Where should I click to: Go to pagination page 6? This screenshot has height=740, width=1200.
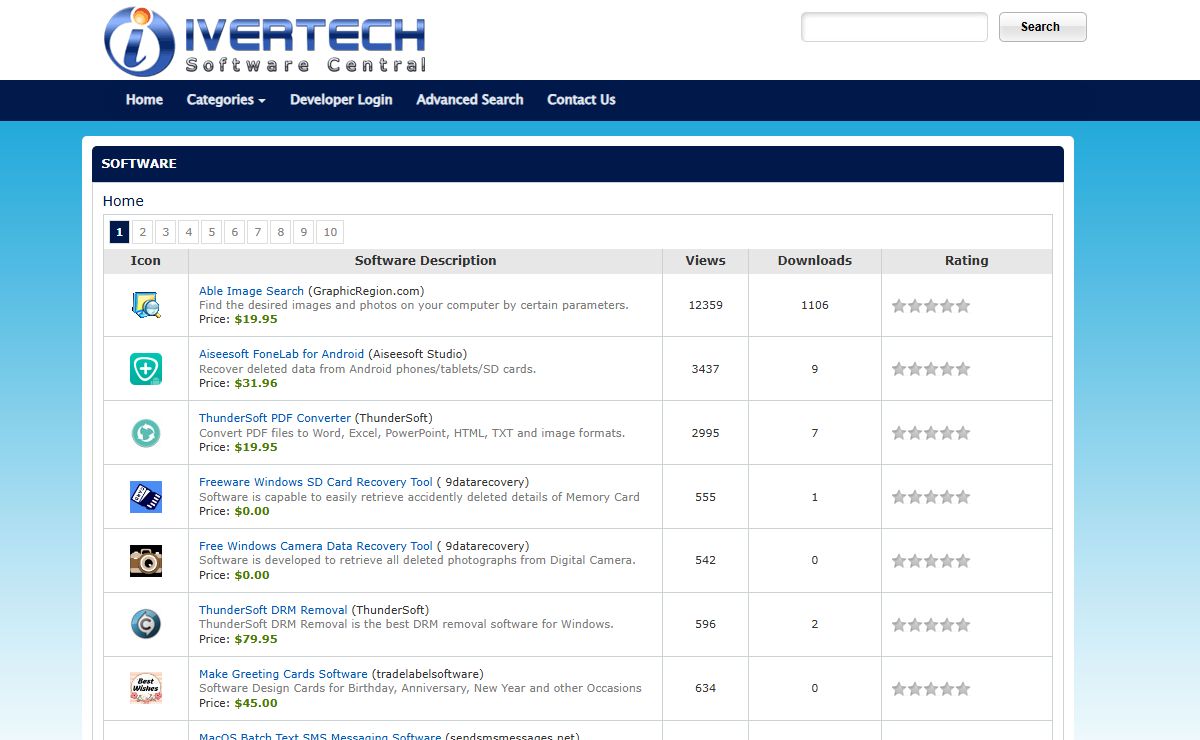pos(235,232)
